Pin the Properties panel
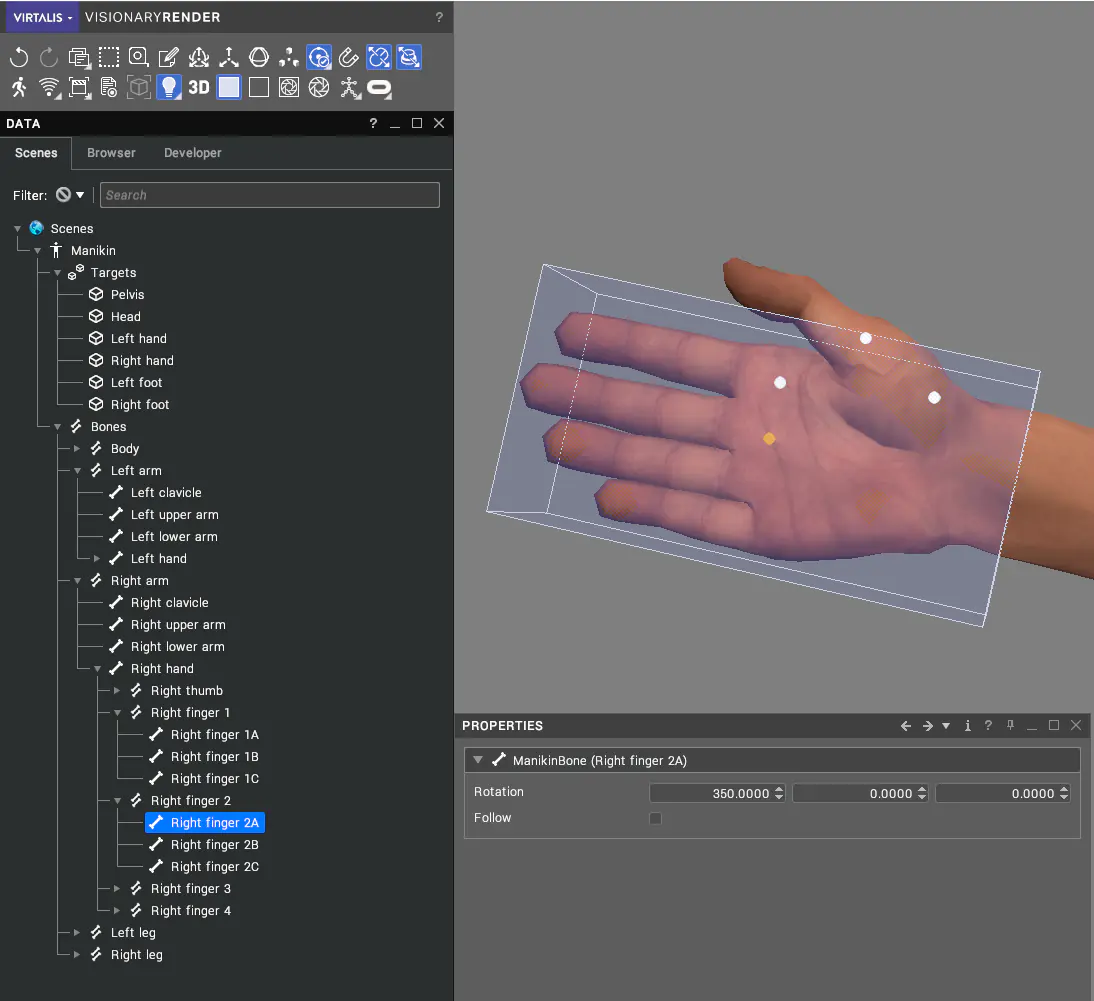The image size is (1094, 1001). coord(1010,725)
